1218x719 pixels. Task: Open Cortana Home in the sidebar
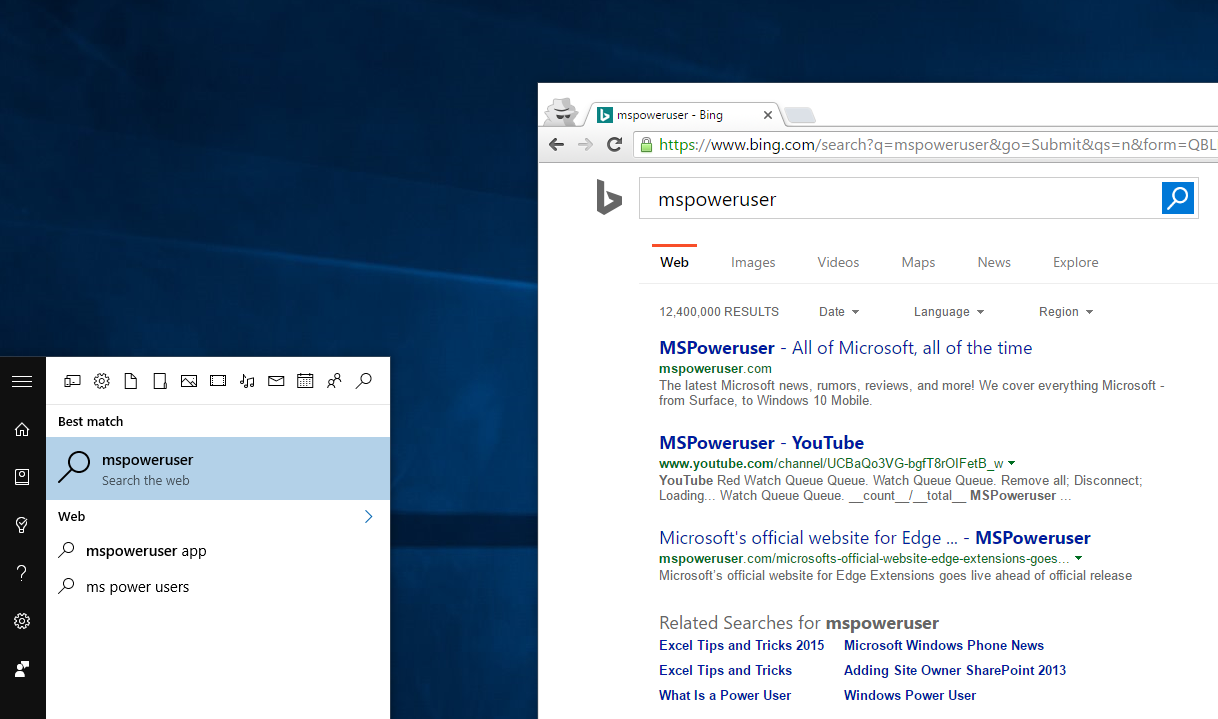(22, 429)
